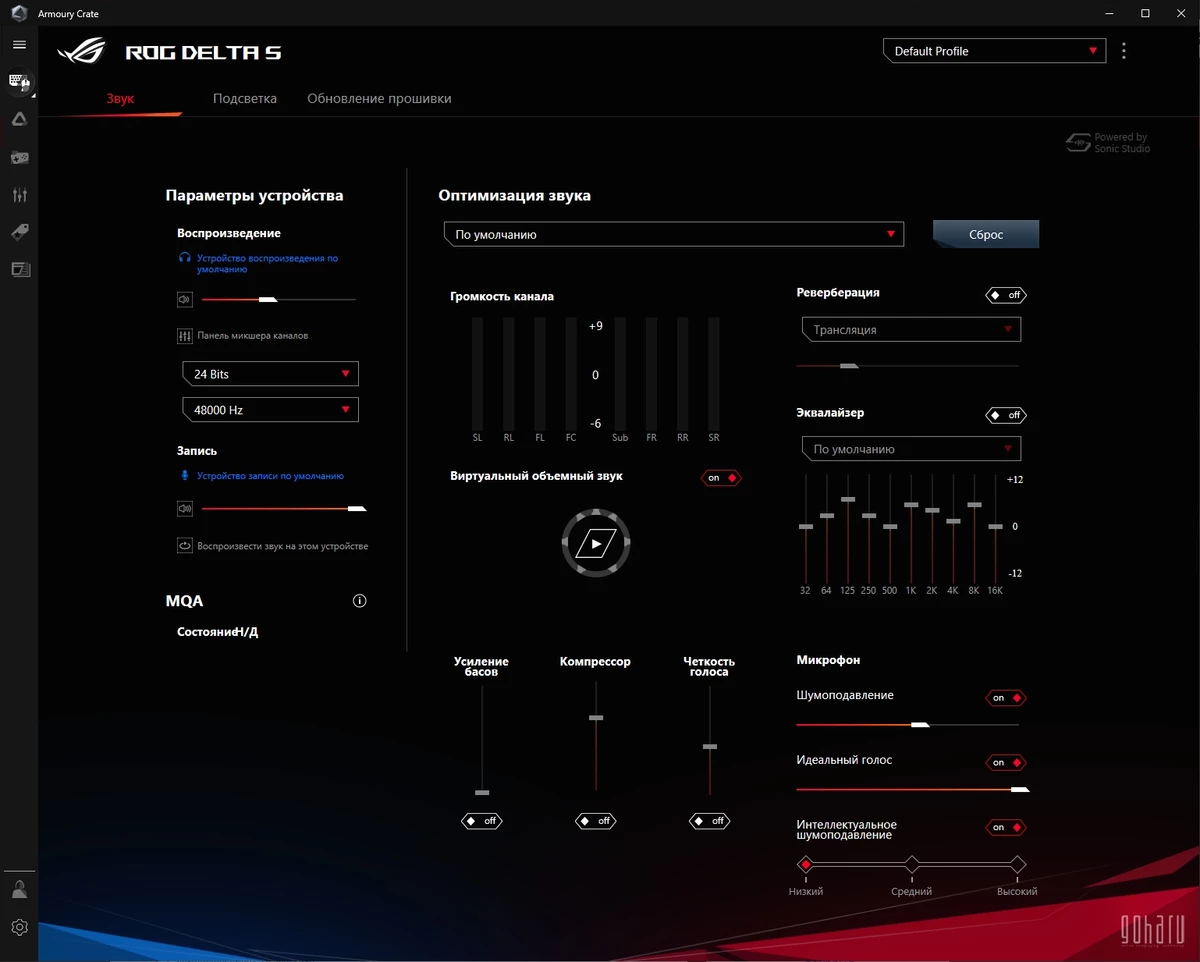Image resolution: width=1200 pixels, height=962 pixels.
Task: Open the По умолчанию sound optimization dropdown
Action: [674, 234]
